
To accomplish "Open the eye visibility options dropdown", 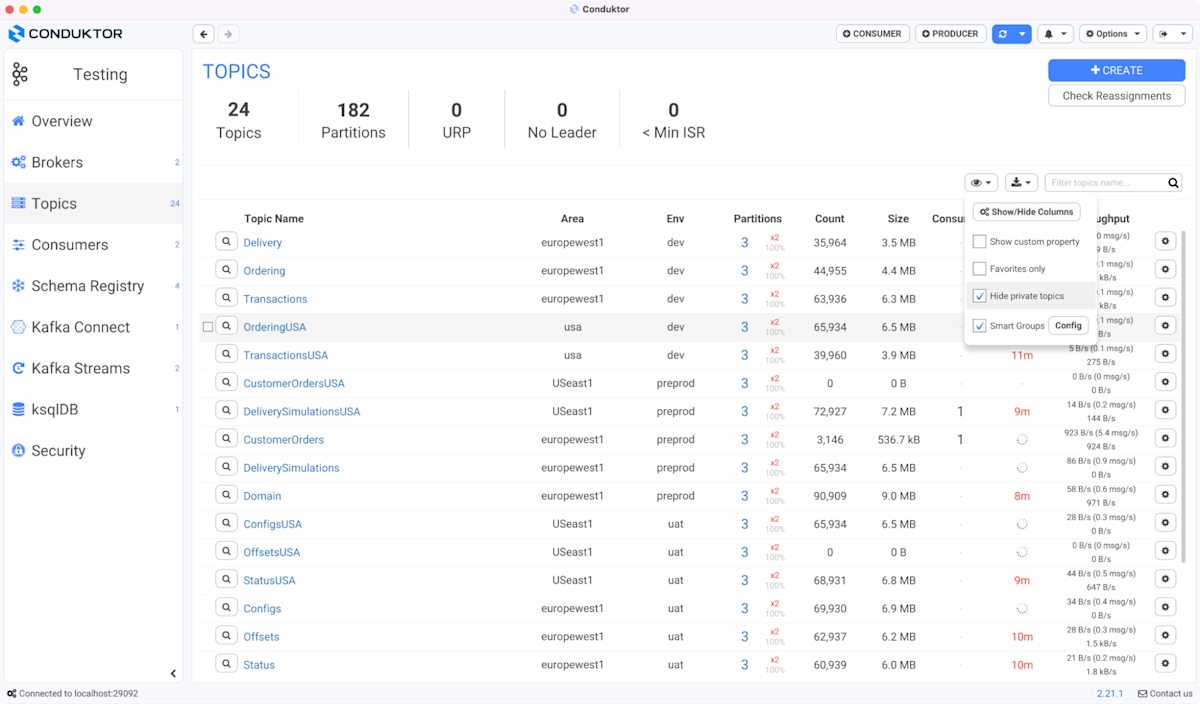I will 981,183.
